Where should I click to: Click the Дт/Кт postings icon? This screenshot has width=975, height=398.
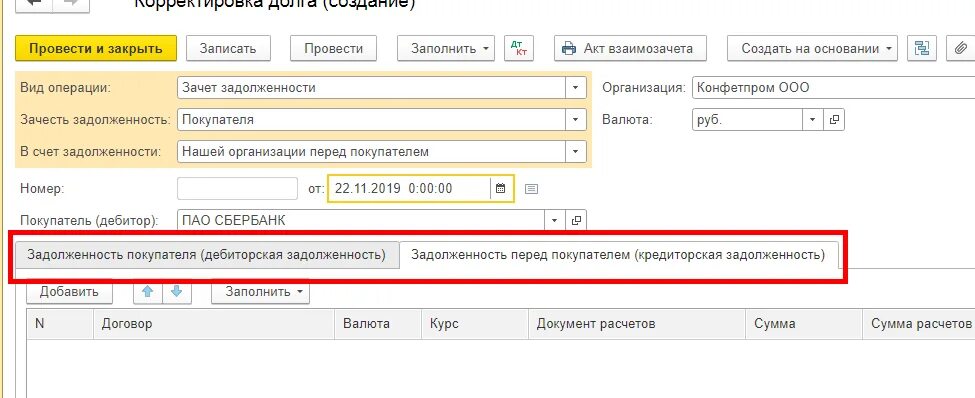pos(519,48)
